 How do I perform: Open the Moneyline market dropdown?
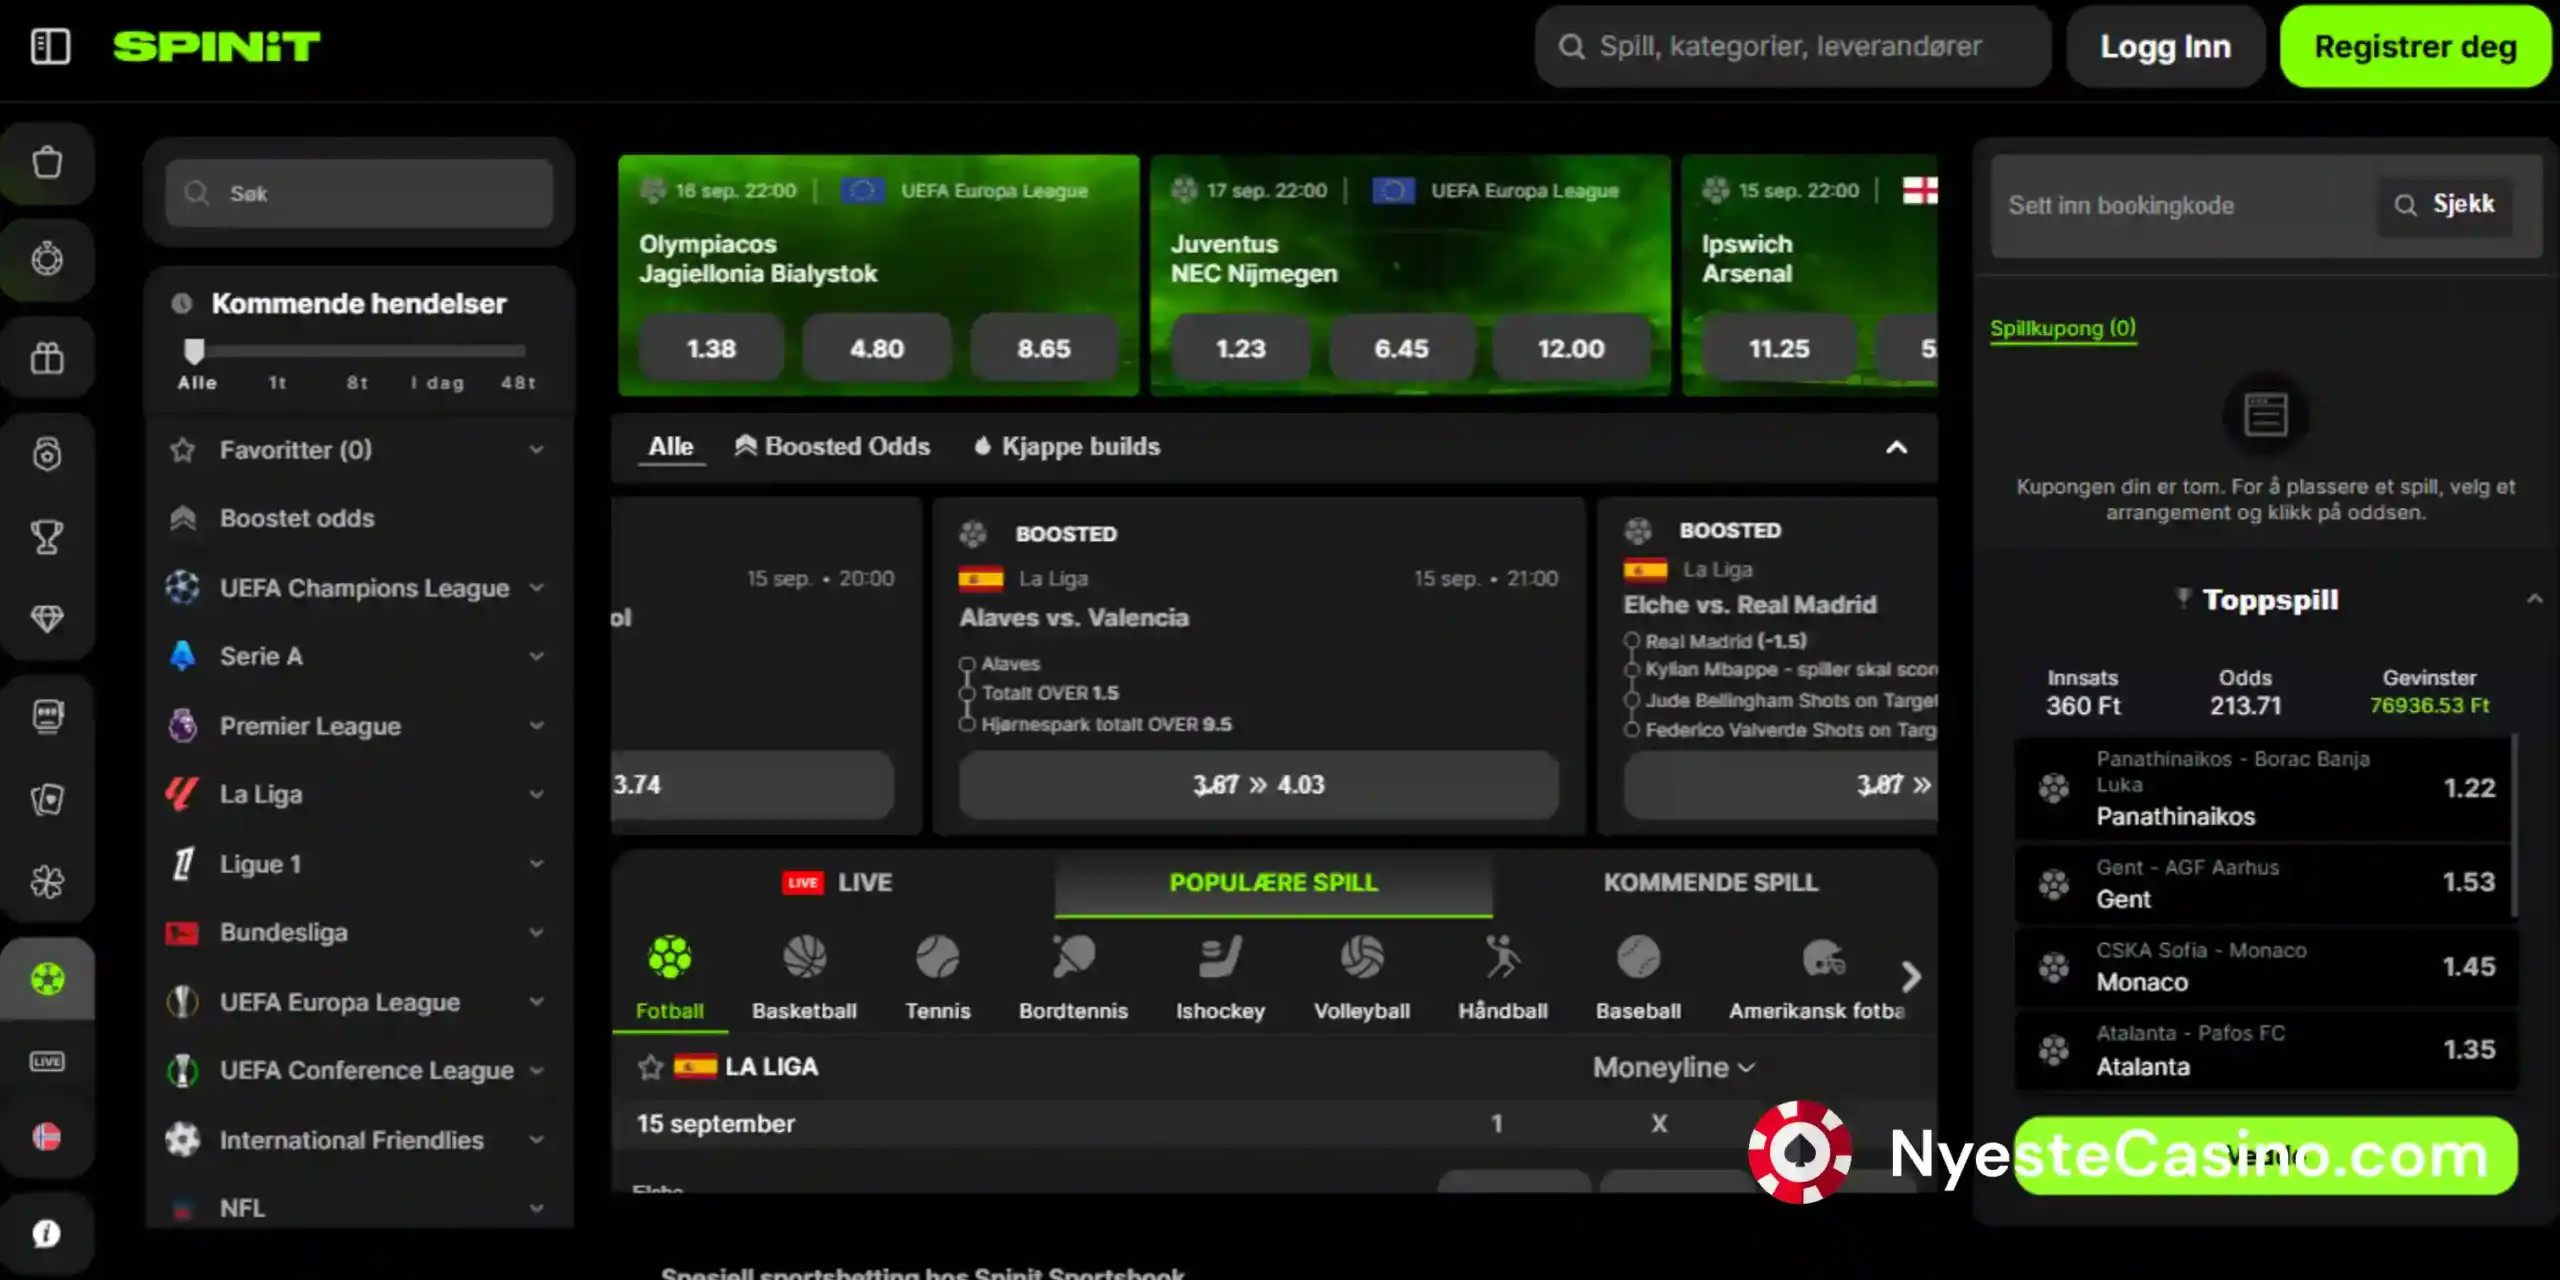(x=1674, y=1067)
